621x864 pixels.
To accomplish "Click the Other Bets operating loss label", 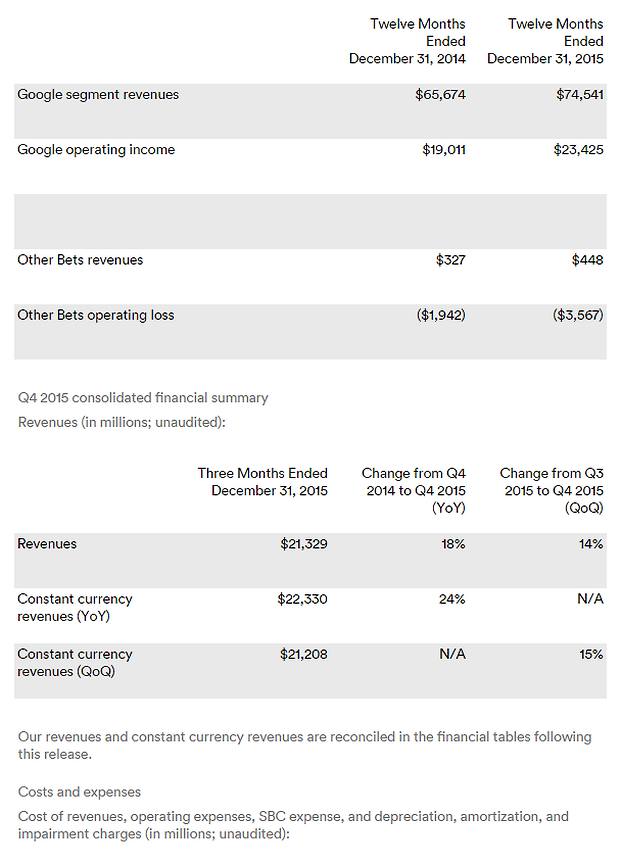I will [x=96, y=315].
